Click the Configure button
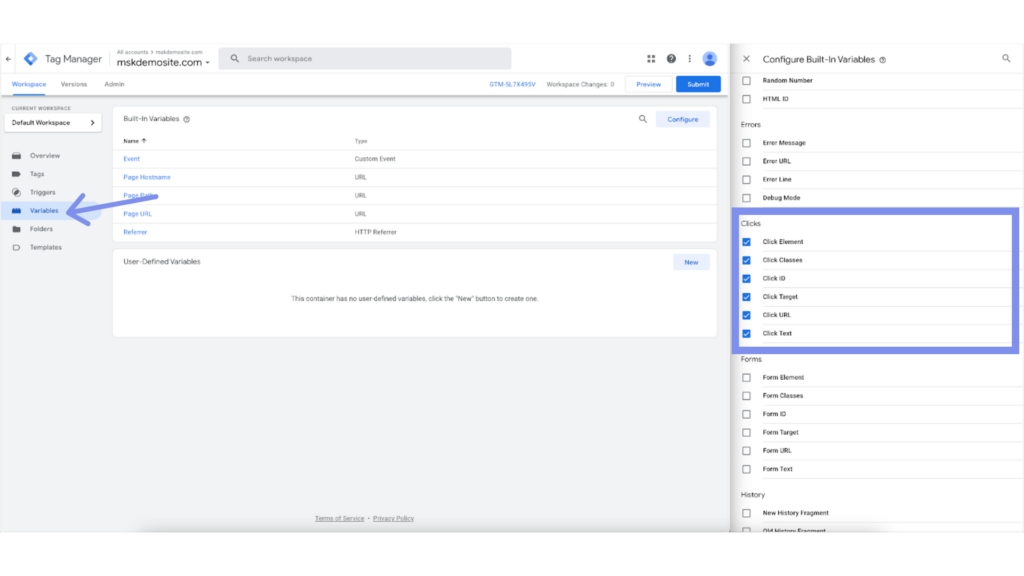Image resolution: width=1024 pixels, height=576 pixels. point(682,120)
